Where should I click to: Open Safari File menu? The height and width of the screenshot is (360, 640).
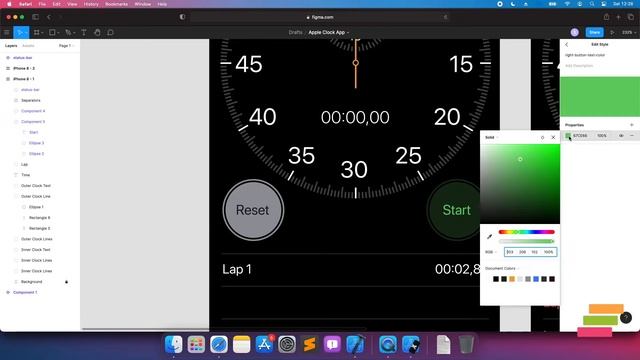click(x=42, y=4)
